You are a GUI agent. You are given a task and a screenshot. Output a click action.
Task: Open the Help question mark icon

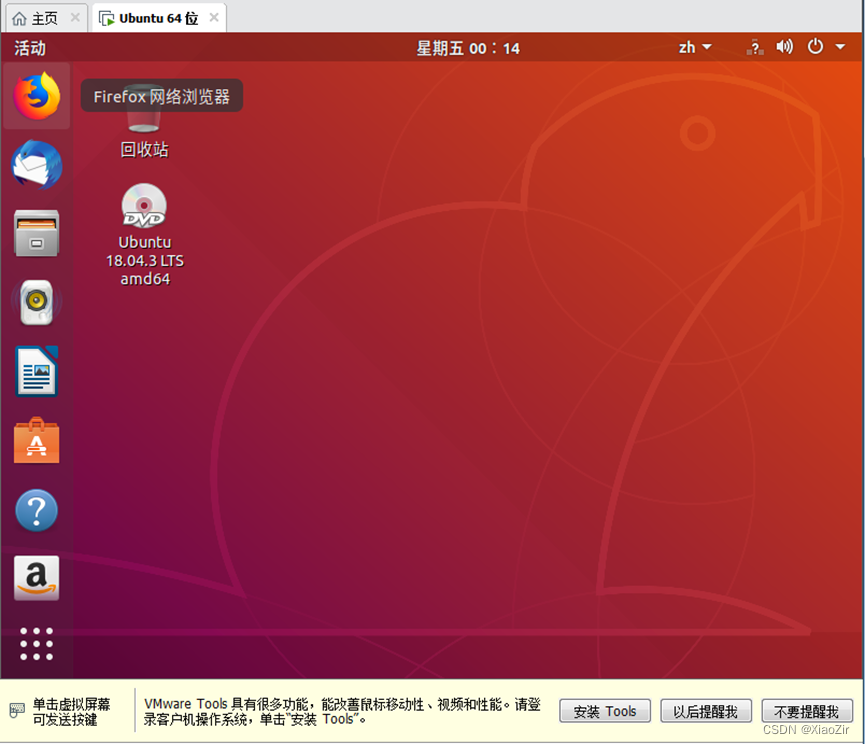click(36, 510)
